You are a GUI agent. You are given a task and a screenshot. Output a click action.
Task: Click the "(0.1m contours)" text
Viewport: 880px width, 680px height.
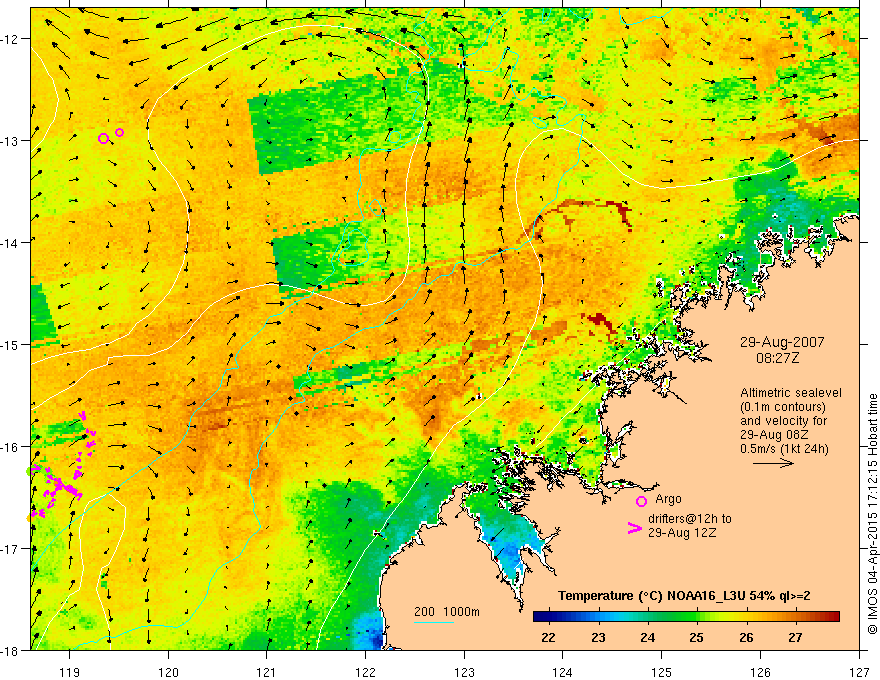pos(783,407)
